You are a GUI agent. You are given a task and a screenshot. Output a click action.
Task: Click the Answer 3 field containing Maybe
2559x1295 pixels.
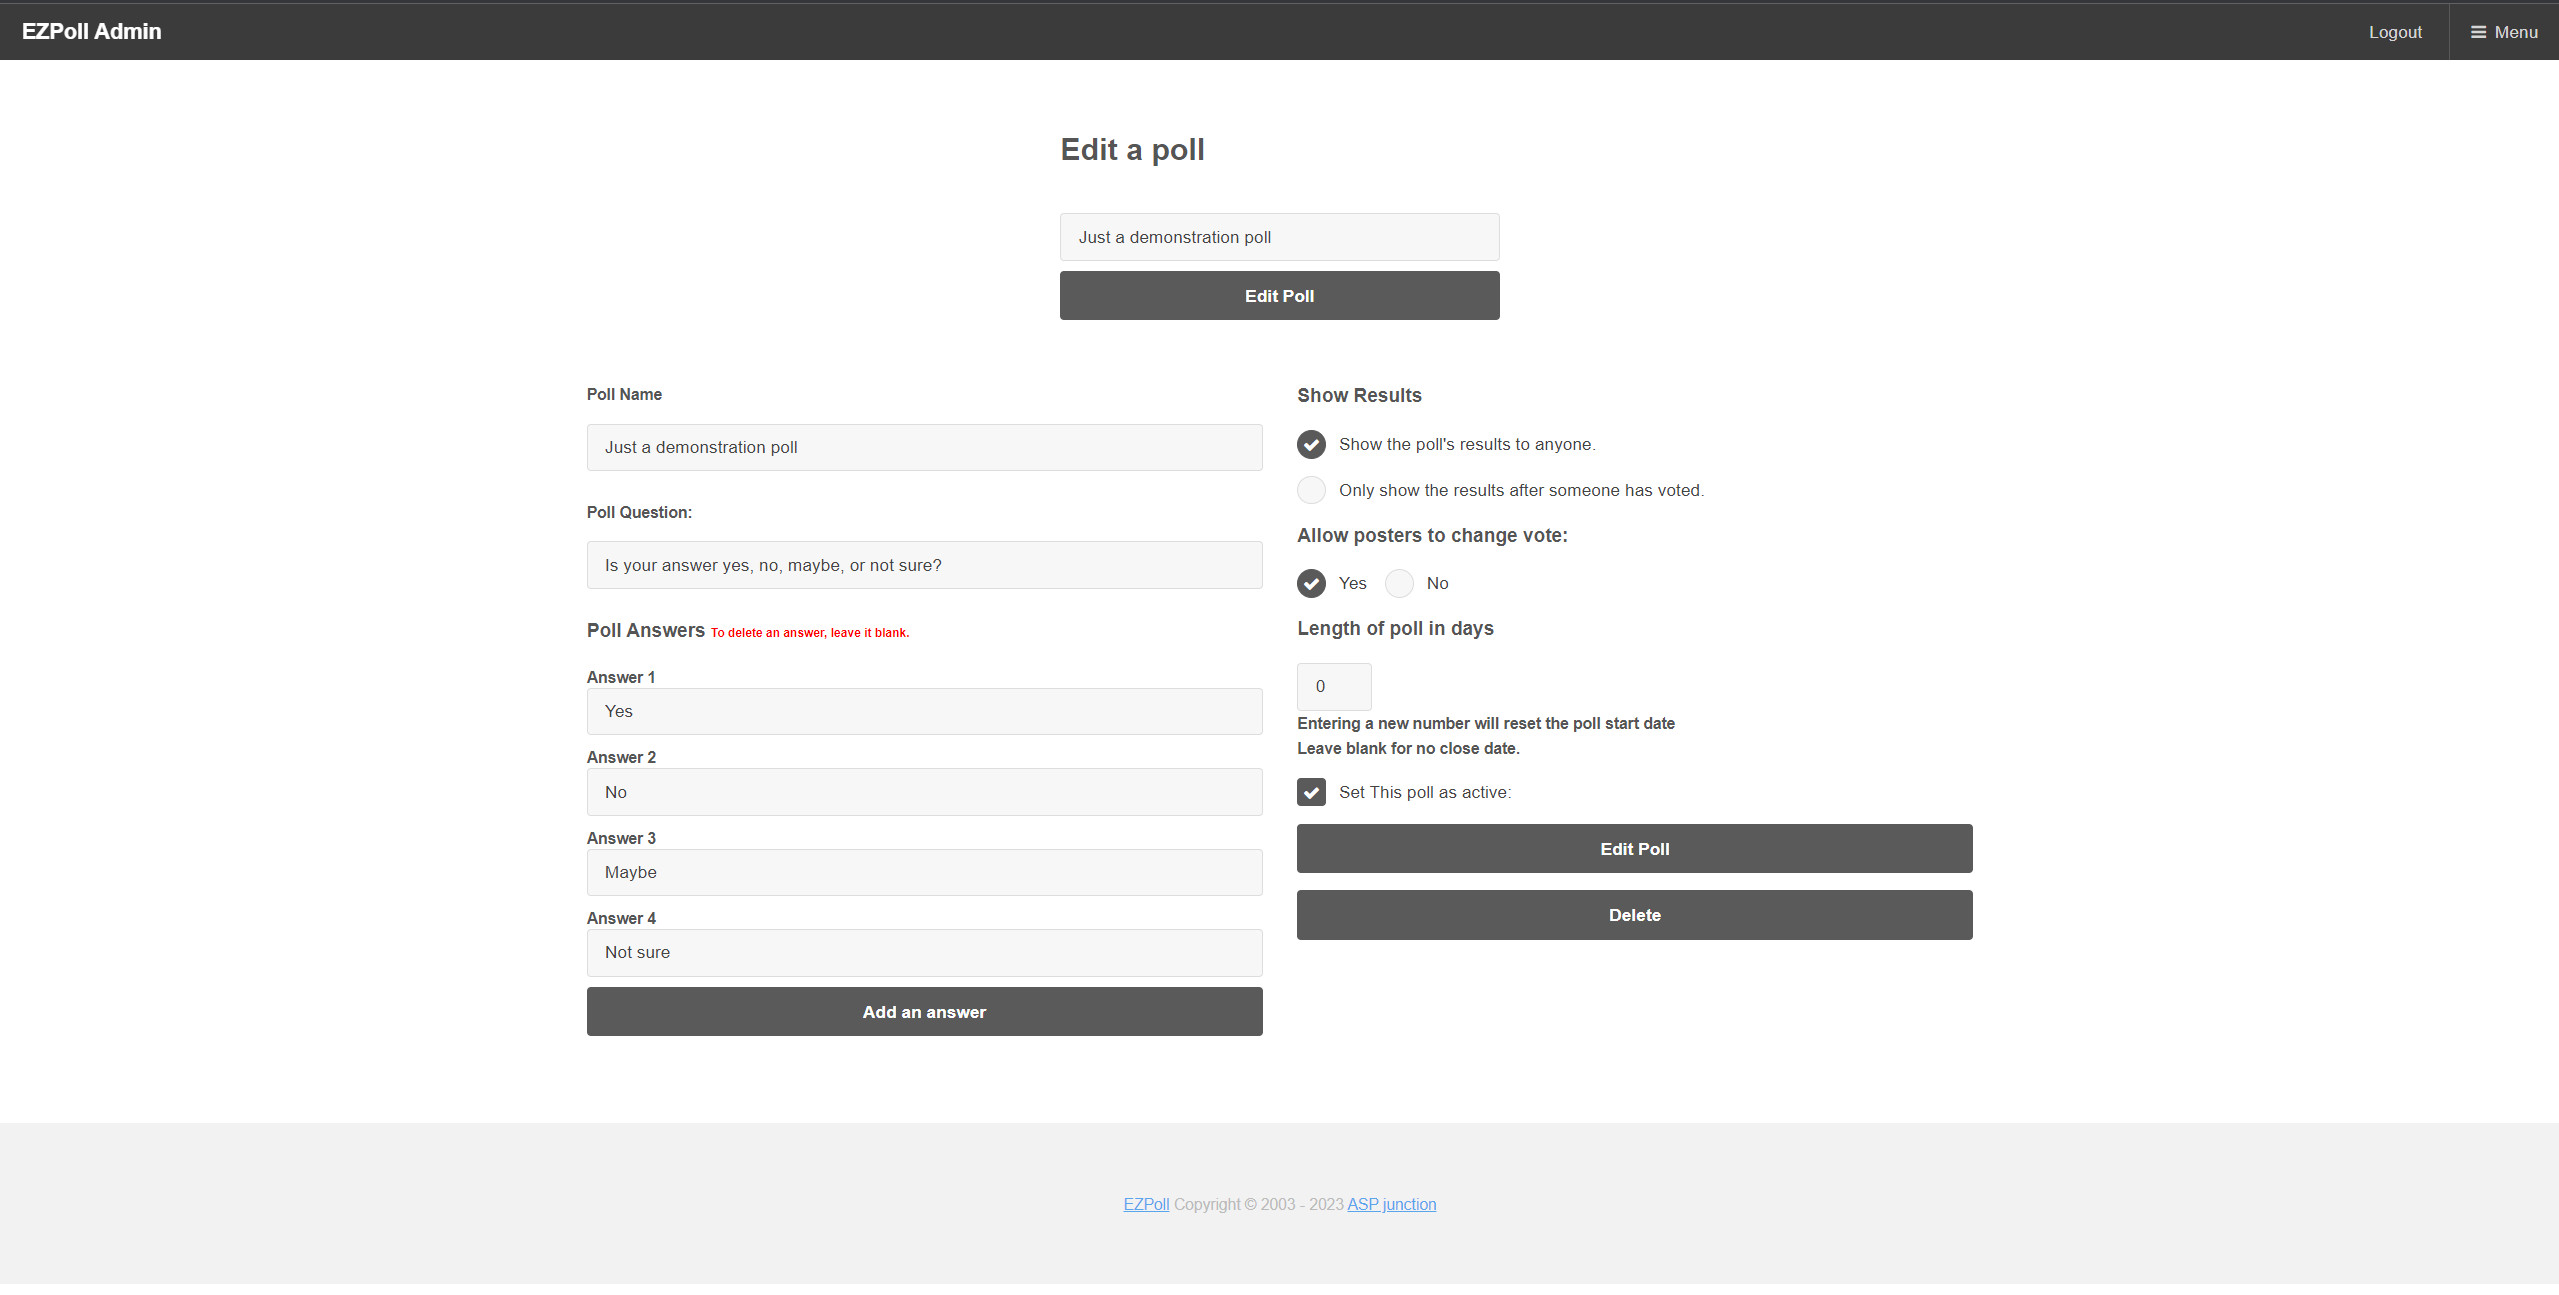point(924,872)
